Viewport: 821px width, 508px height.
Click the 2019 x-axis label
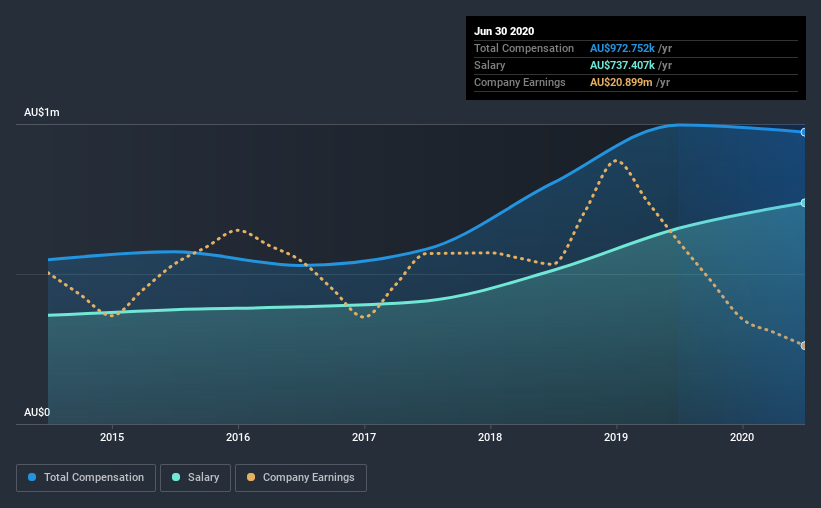pos(616,437)
